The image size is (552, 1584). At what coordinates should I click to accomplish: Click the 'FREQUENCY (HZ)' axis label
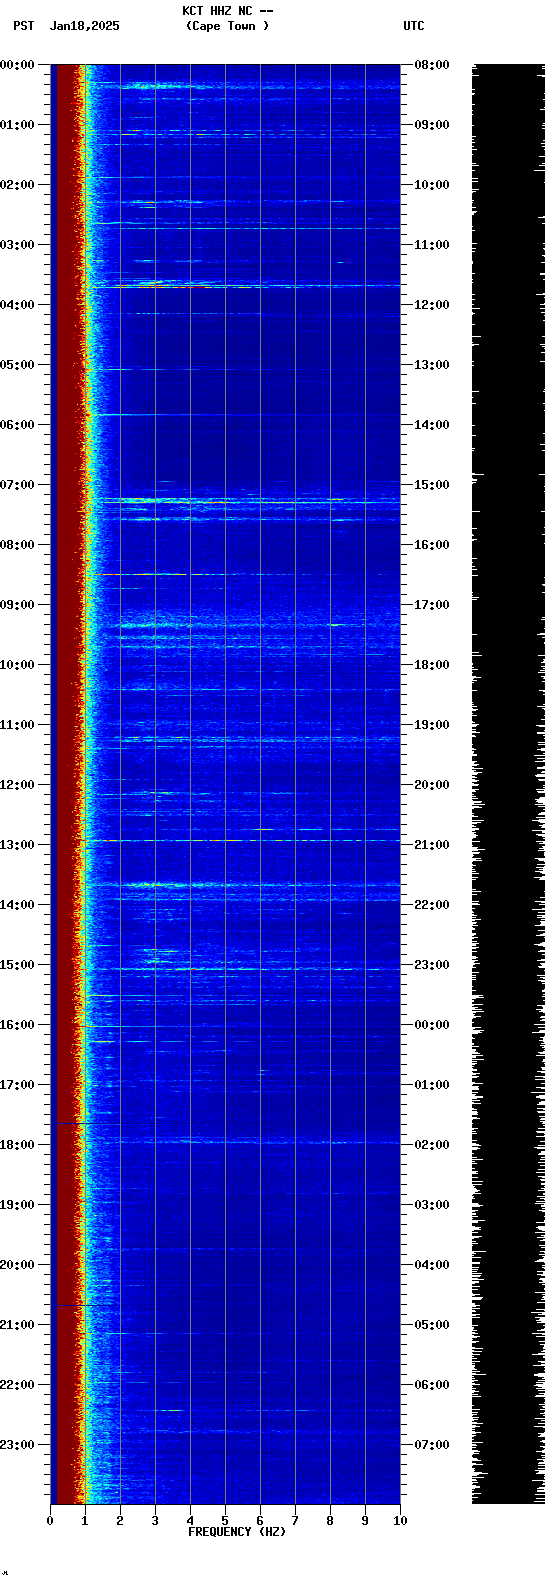237,1531
